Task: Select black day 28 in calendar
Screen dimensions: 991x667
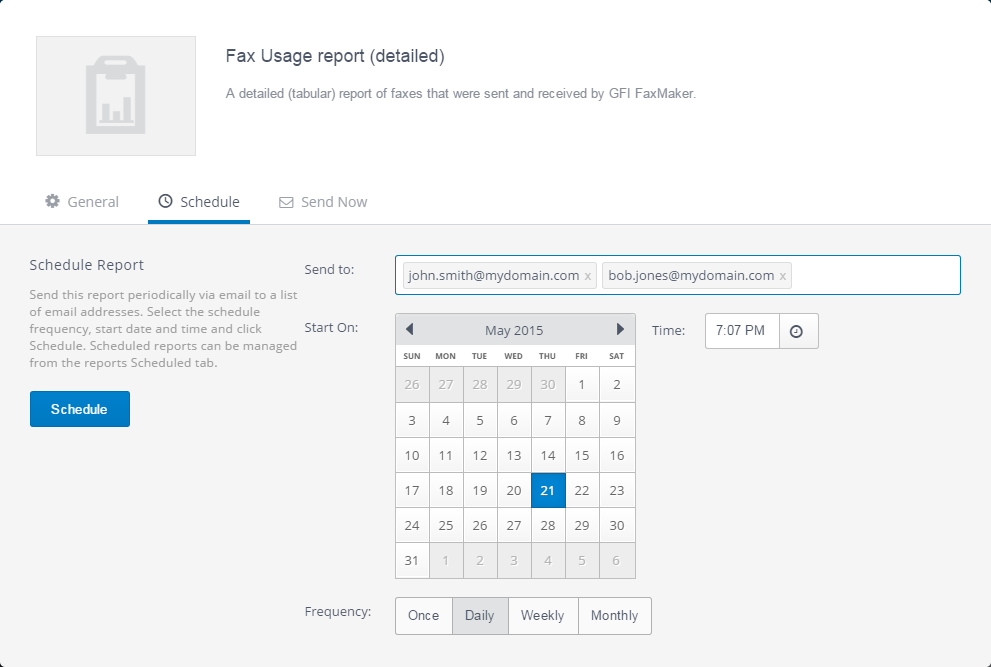Action: point(548,525)
